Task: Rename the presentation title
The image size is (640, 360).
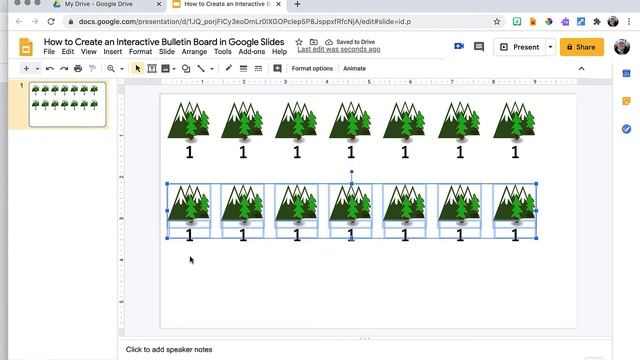Action: [x=164, y=42]
